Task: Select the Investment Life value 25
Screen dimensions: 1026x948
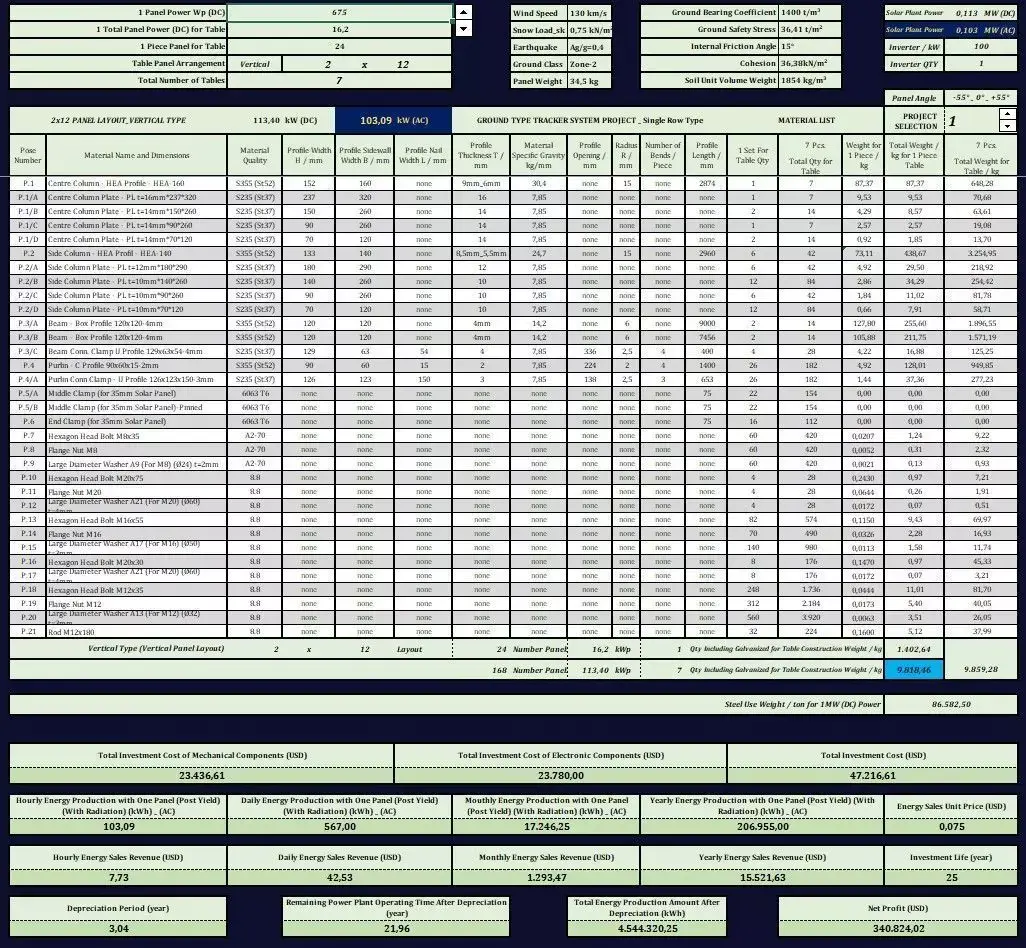Action: (951, 877)
